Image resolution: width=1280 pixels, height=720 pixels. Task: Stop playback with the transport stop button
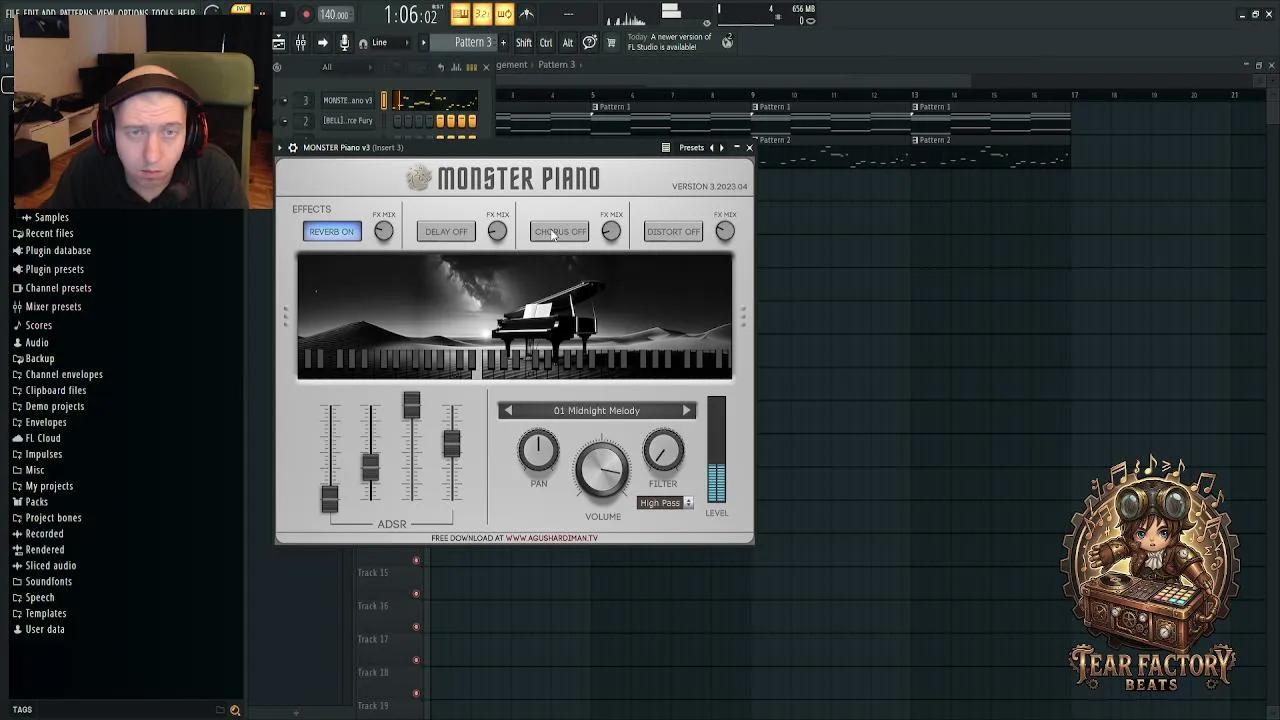[x=283, y=14]
